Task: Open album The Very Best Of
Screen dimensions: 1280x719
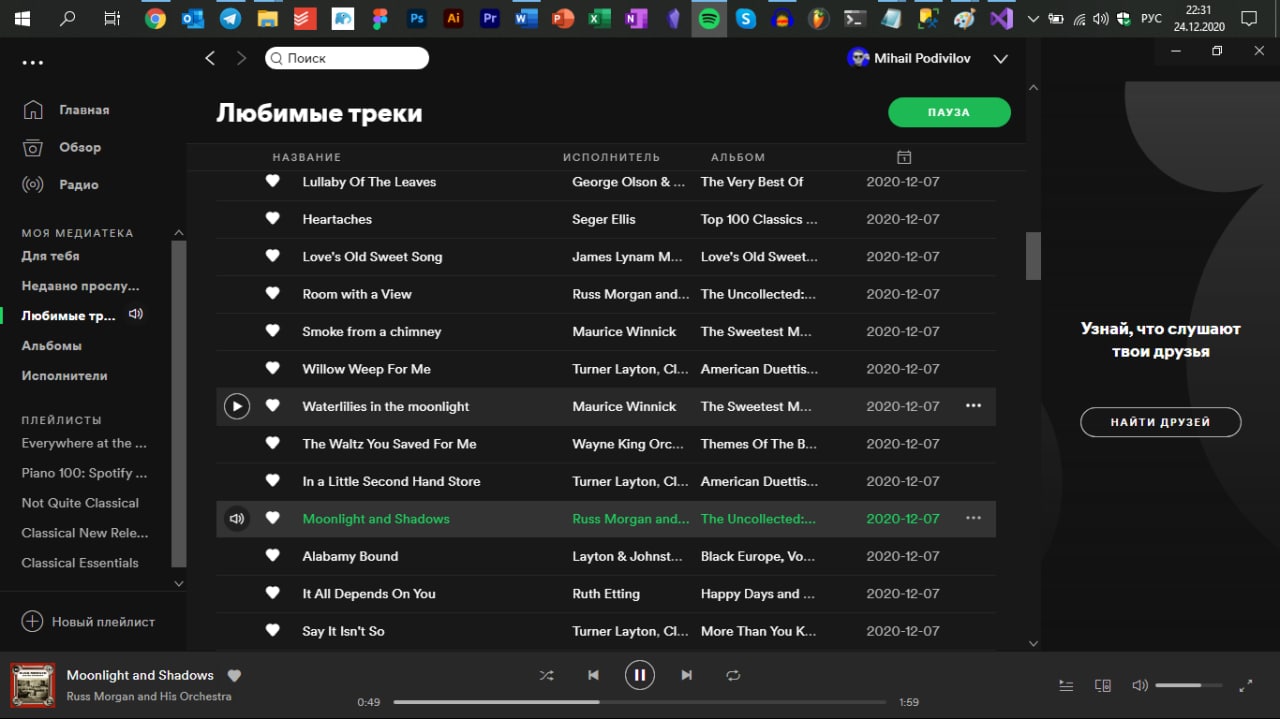Action: coord(752,182)
